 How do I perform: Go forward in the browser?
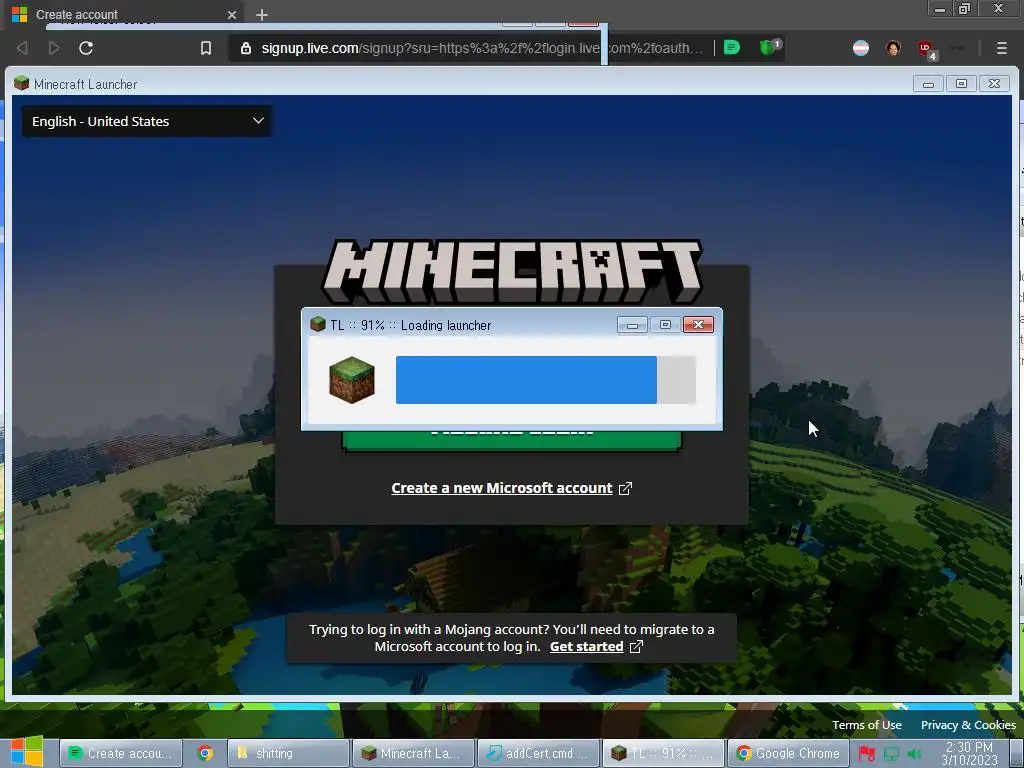(x=54, y=48)
